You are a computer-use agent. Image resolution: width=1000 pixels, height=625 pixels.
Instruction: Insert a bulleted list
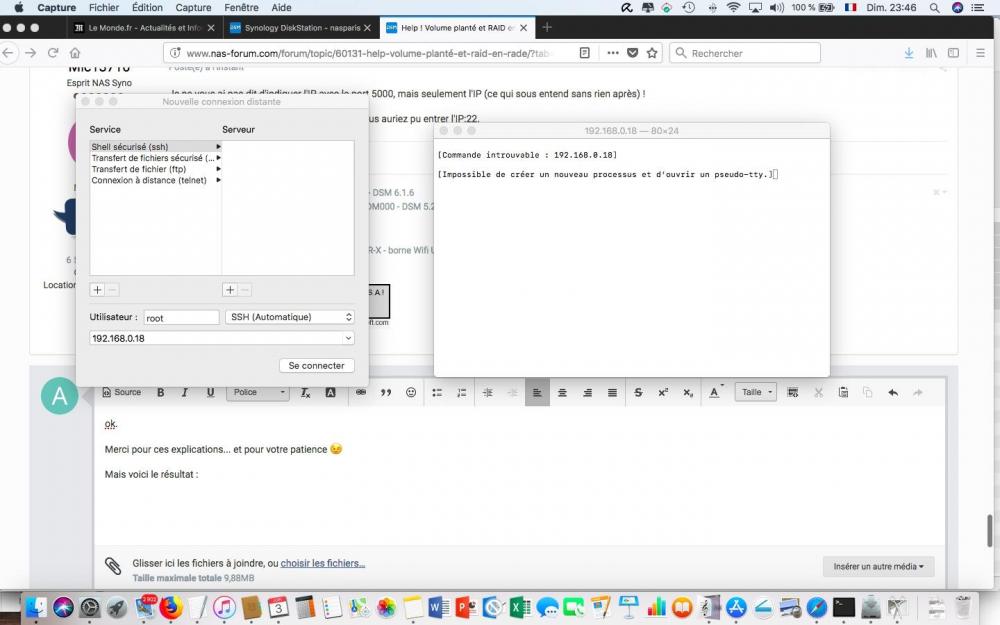pos(437,393)
